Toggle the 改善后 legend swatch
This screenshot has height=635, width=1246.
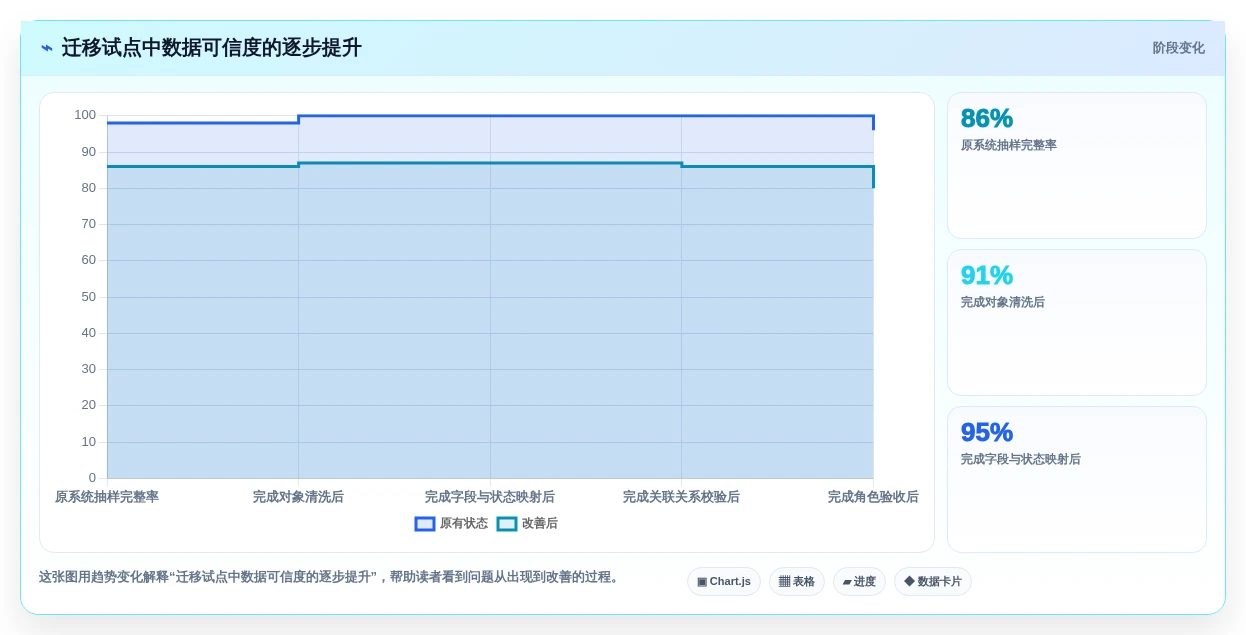click(x=507, y=524)
